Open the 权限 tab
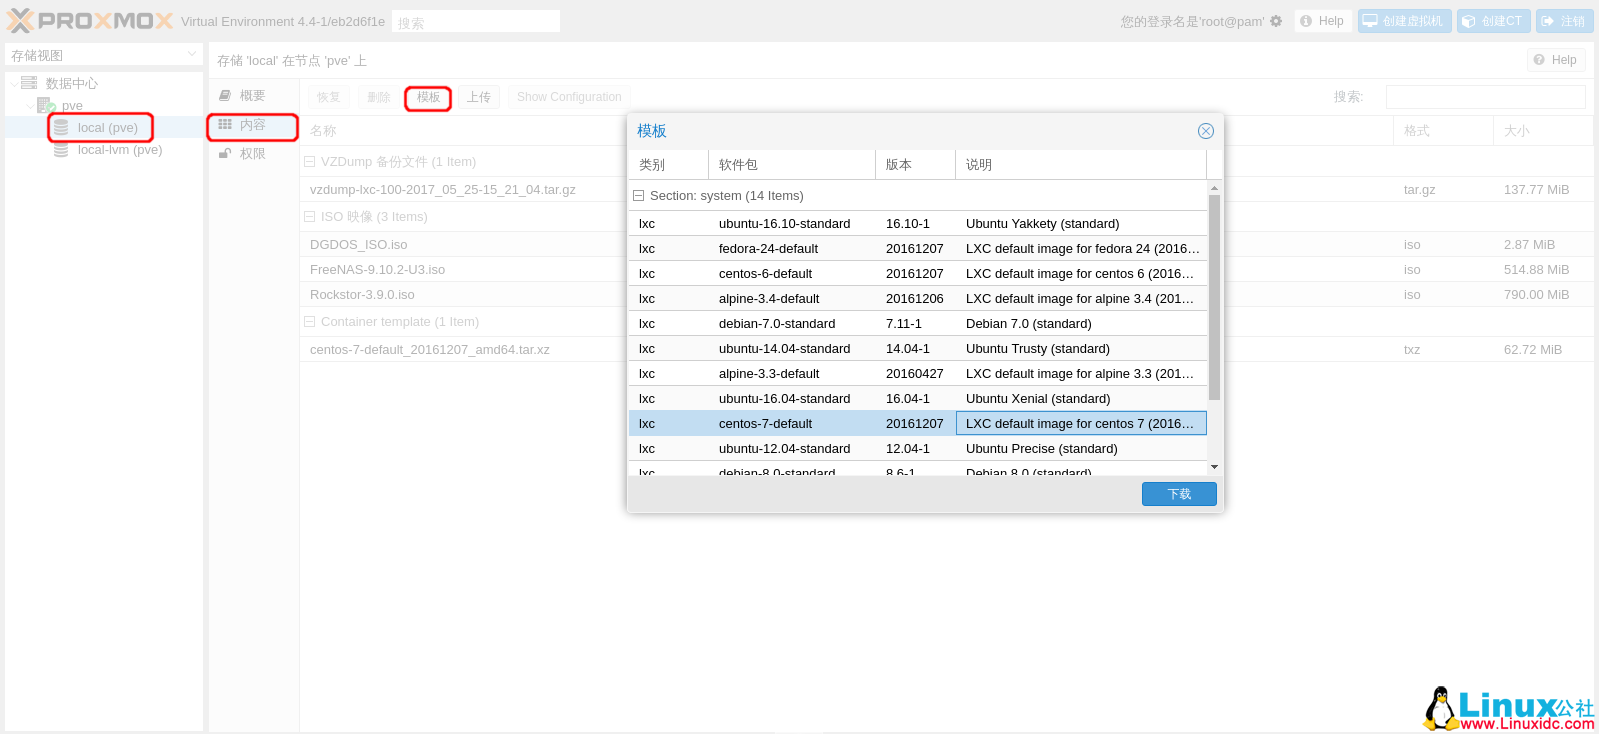 254,154
